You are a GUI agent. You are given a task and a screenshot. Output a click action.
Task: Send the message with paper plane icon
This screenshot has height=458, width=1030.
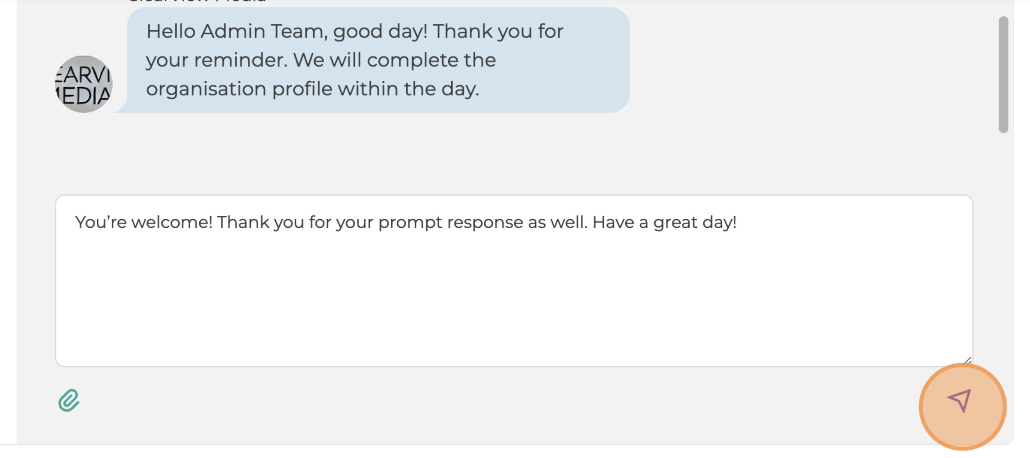[962, 406]
